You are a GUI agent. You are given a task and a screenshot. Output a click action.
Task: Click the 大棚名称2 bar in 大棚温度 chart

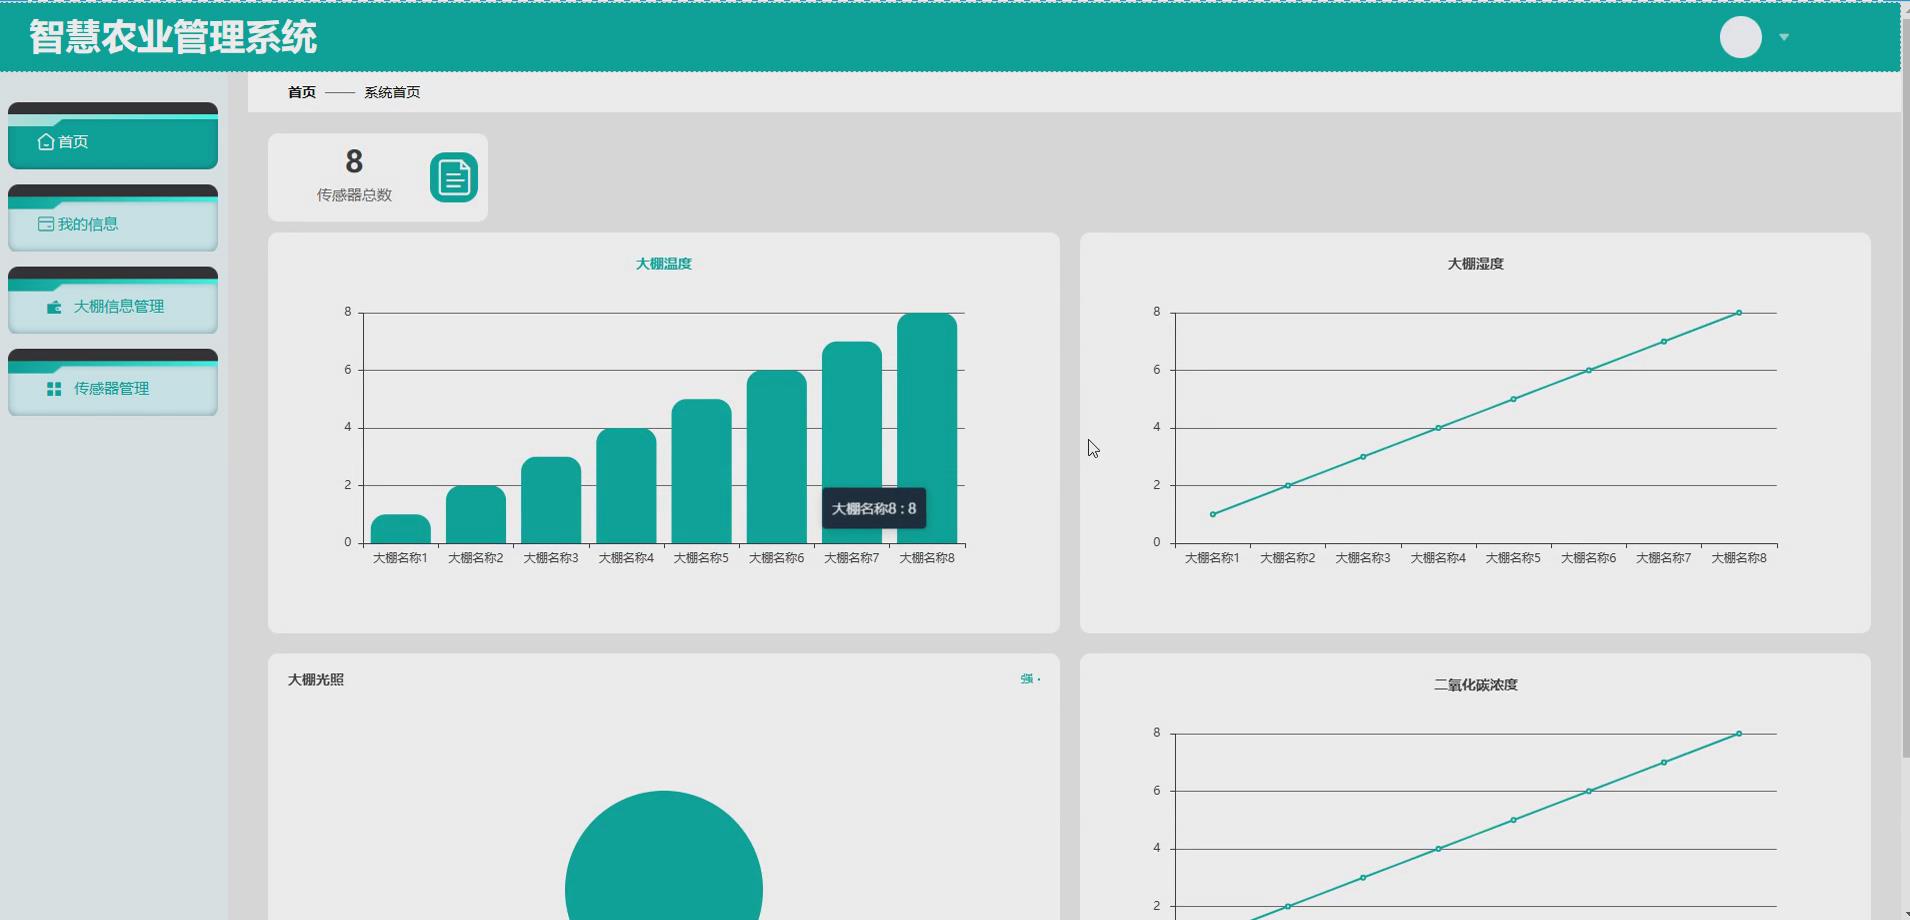[476, 515]
